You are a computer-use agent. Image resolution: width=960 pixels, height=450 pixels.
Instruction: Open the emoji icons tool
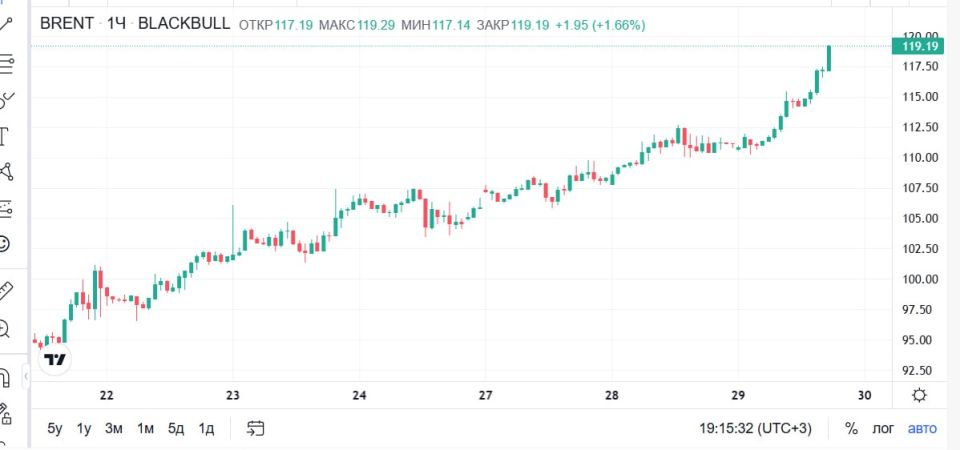click(x=4, y=244)
